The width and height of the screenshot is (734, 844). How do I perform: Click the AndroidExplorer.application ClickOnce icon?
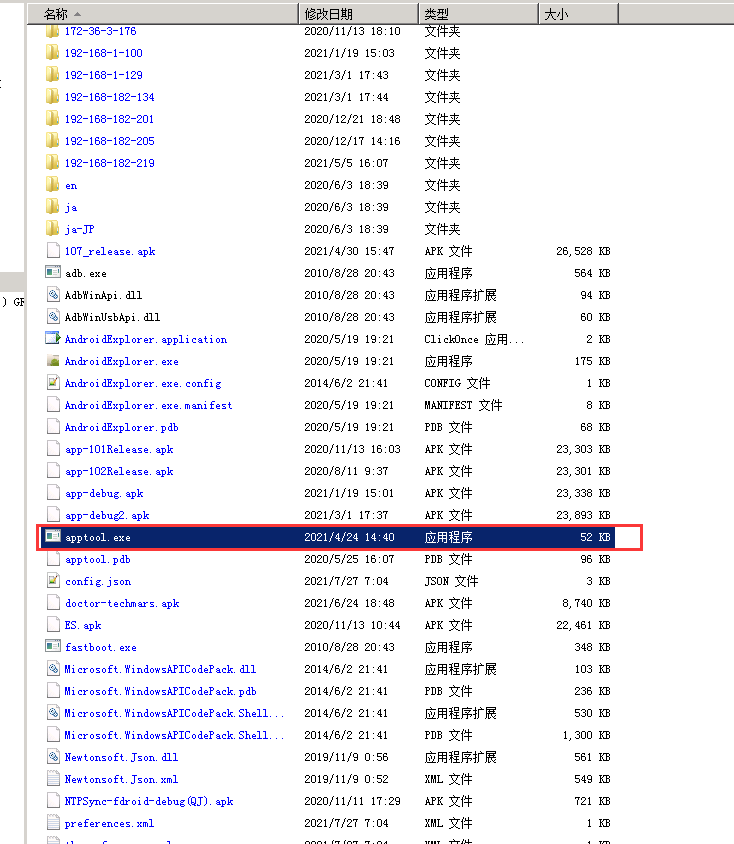pos(53,339)
